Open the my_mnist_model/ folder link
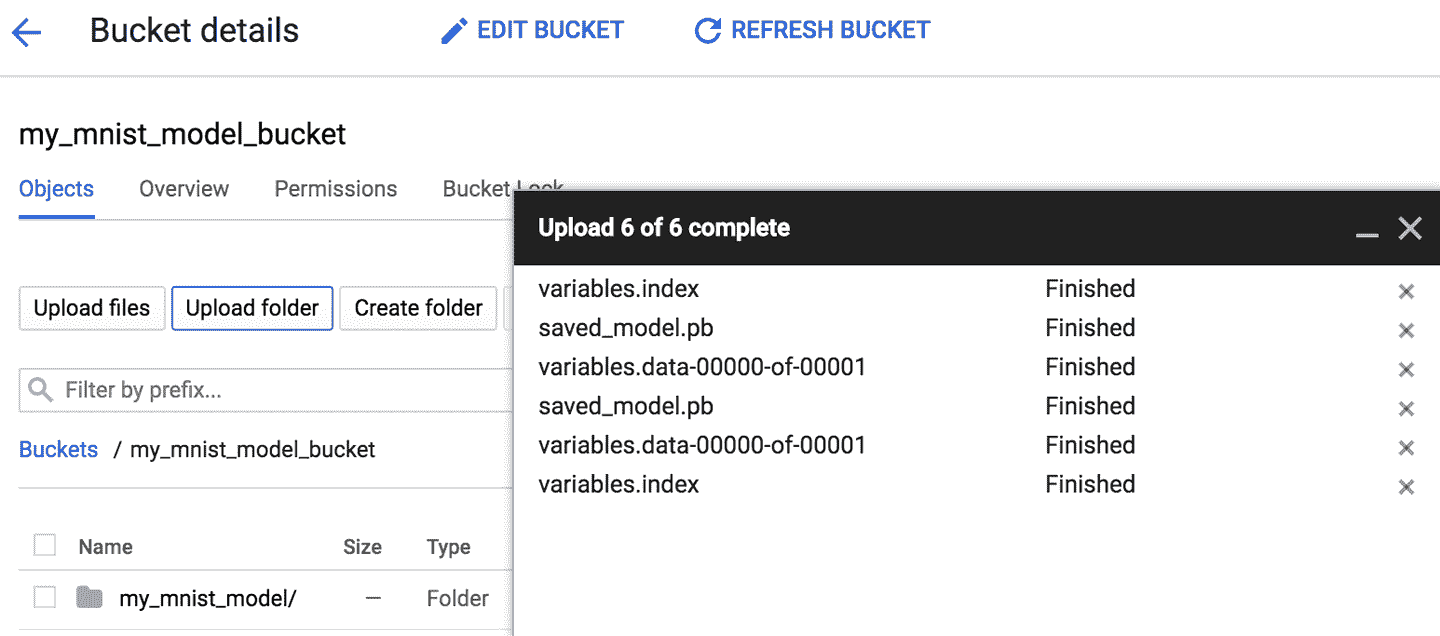 [x=208, y=599]
